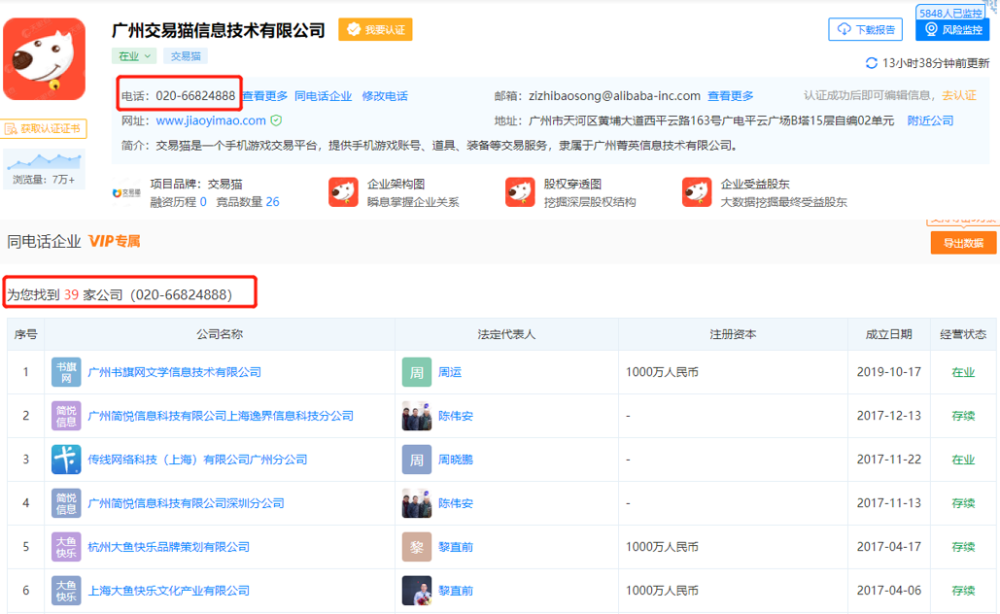Open the 企业受益股东 icon

[x=696, y=193]
